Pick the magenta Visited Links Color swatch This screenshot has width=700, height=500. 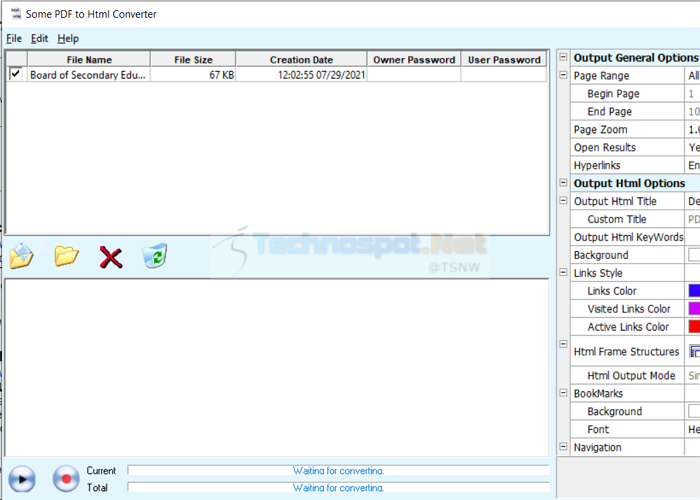pos(694,308)
